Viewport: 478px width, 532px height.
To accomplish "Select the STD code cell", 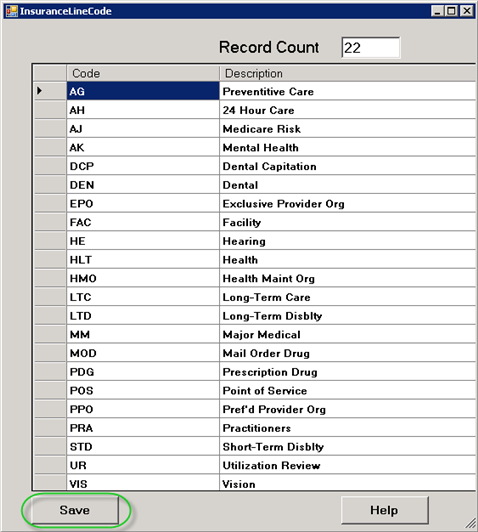I will [143, 446].
